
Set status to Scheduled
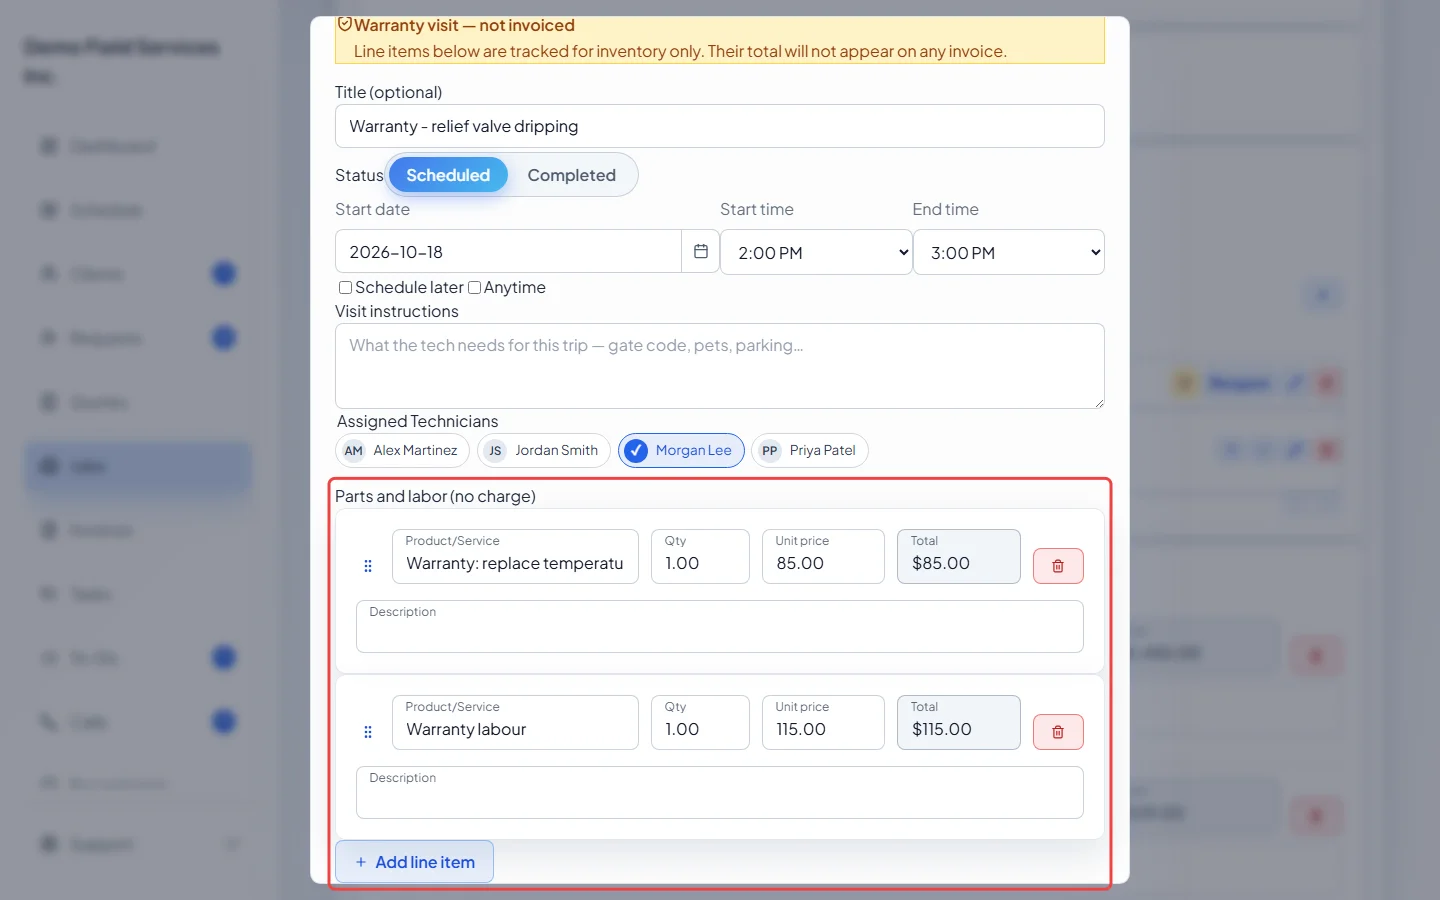pos(448,175)
